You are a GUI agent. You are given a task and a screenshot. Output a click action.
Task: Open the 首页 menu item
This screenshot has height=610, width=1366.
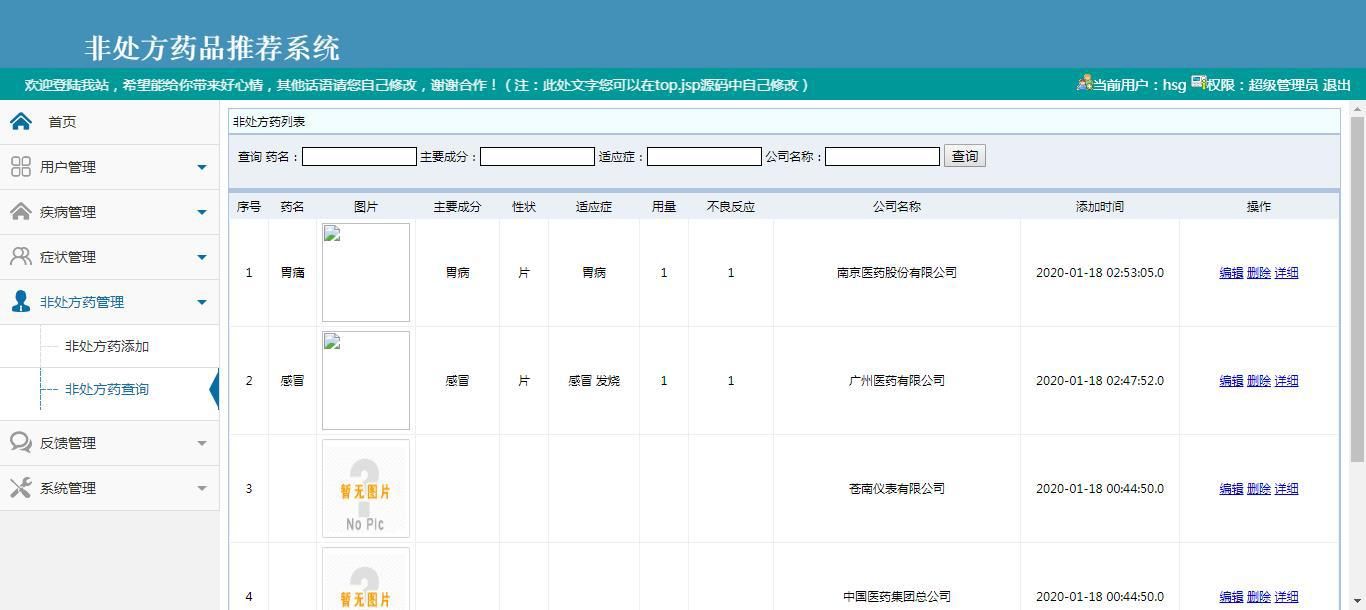109,122
